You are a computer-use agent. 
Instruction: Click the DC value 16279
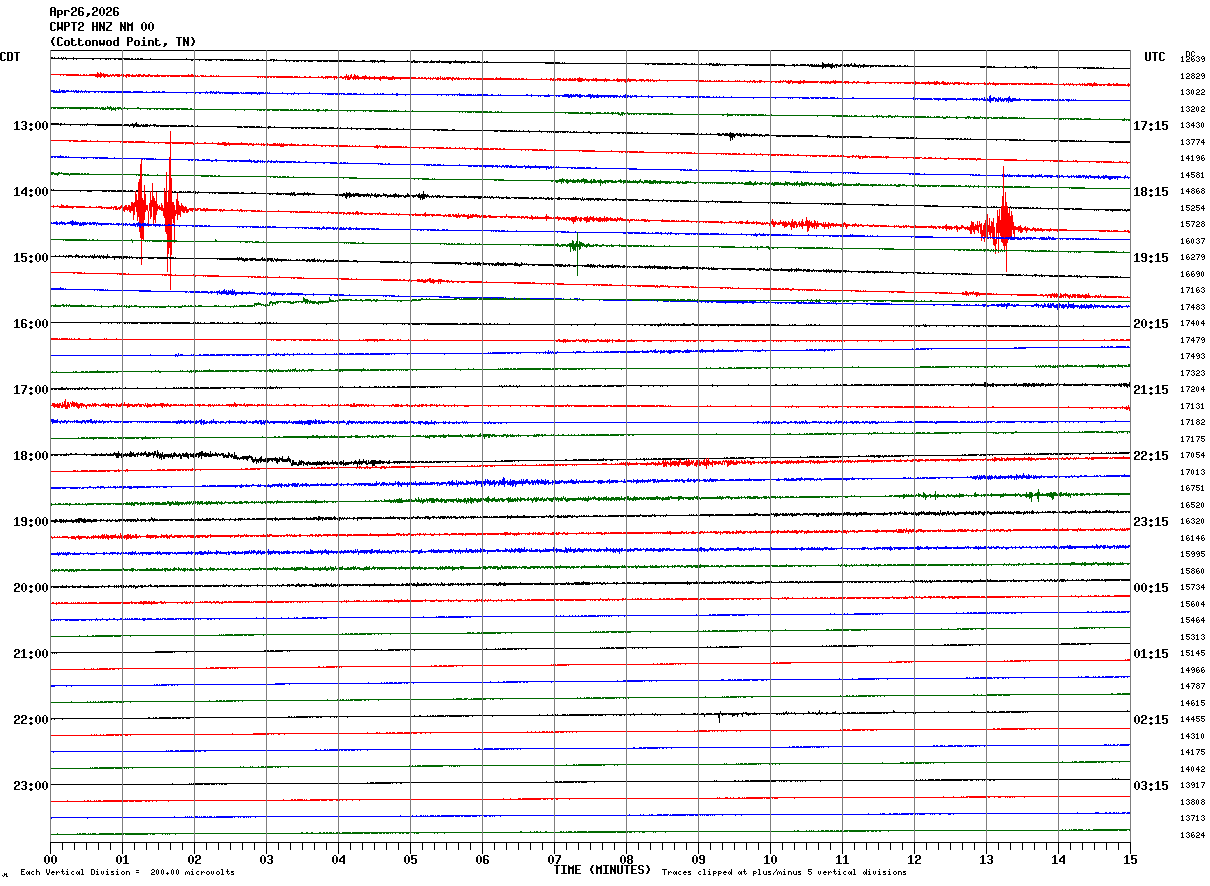(x=1192, y=258)
